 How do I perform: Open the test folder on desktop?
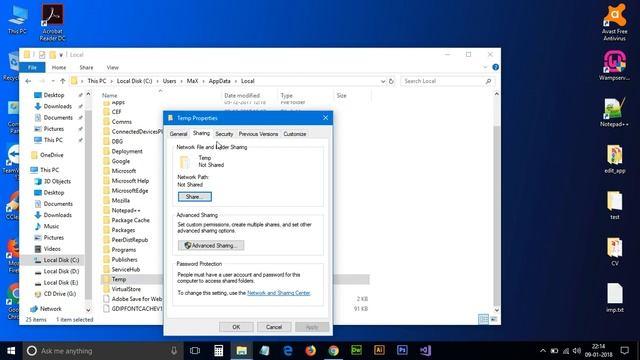point(615,205)
